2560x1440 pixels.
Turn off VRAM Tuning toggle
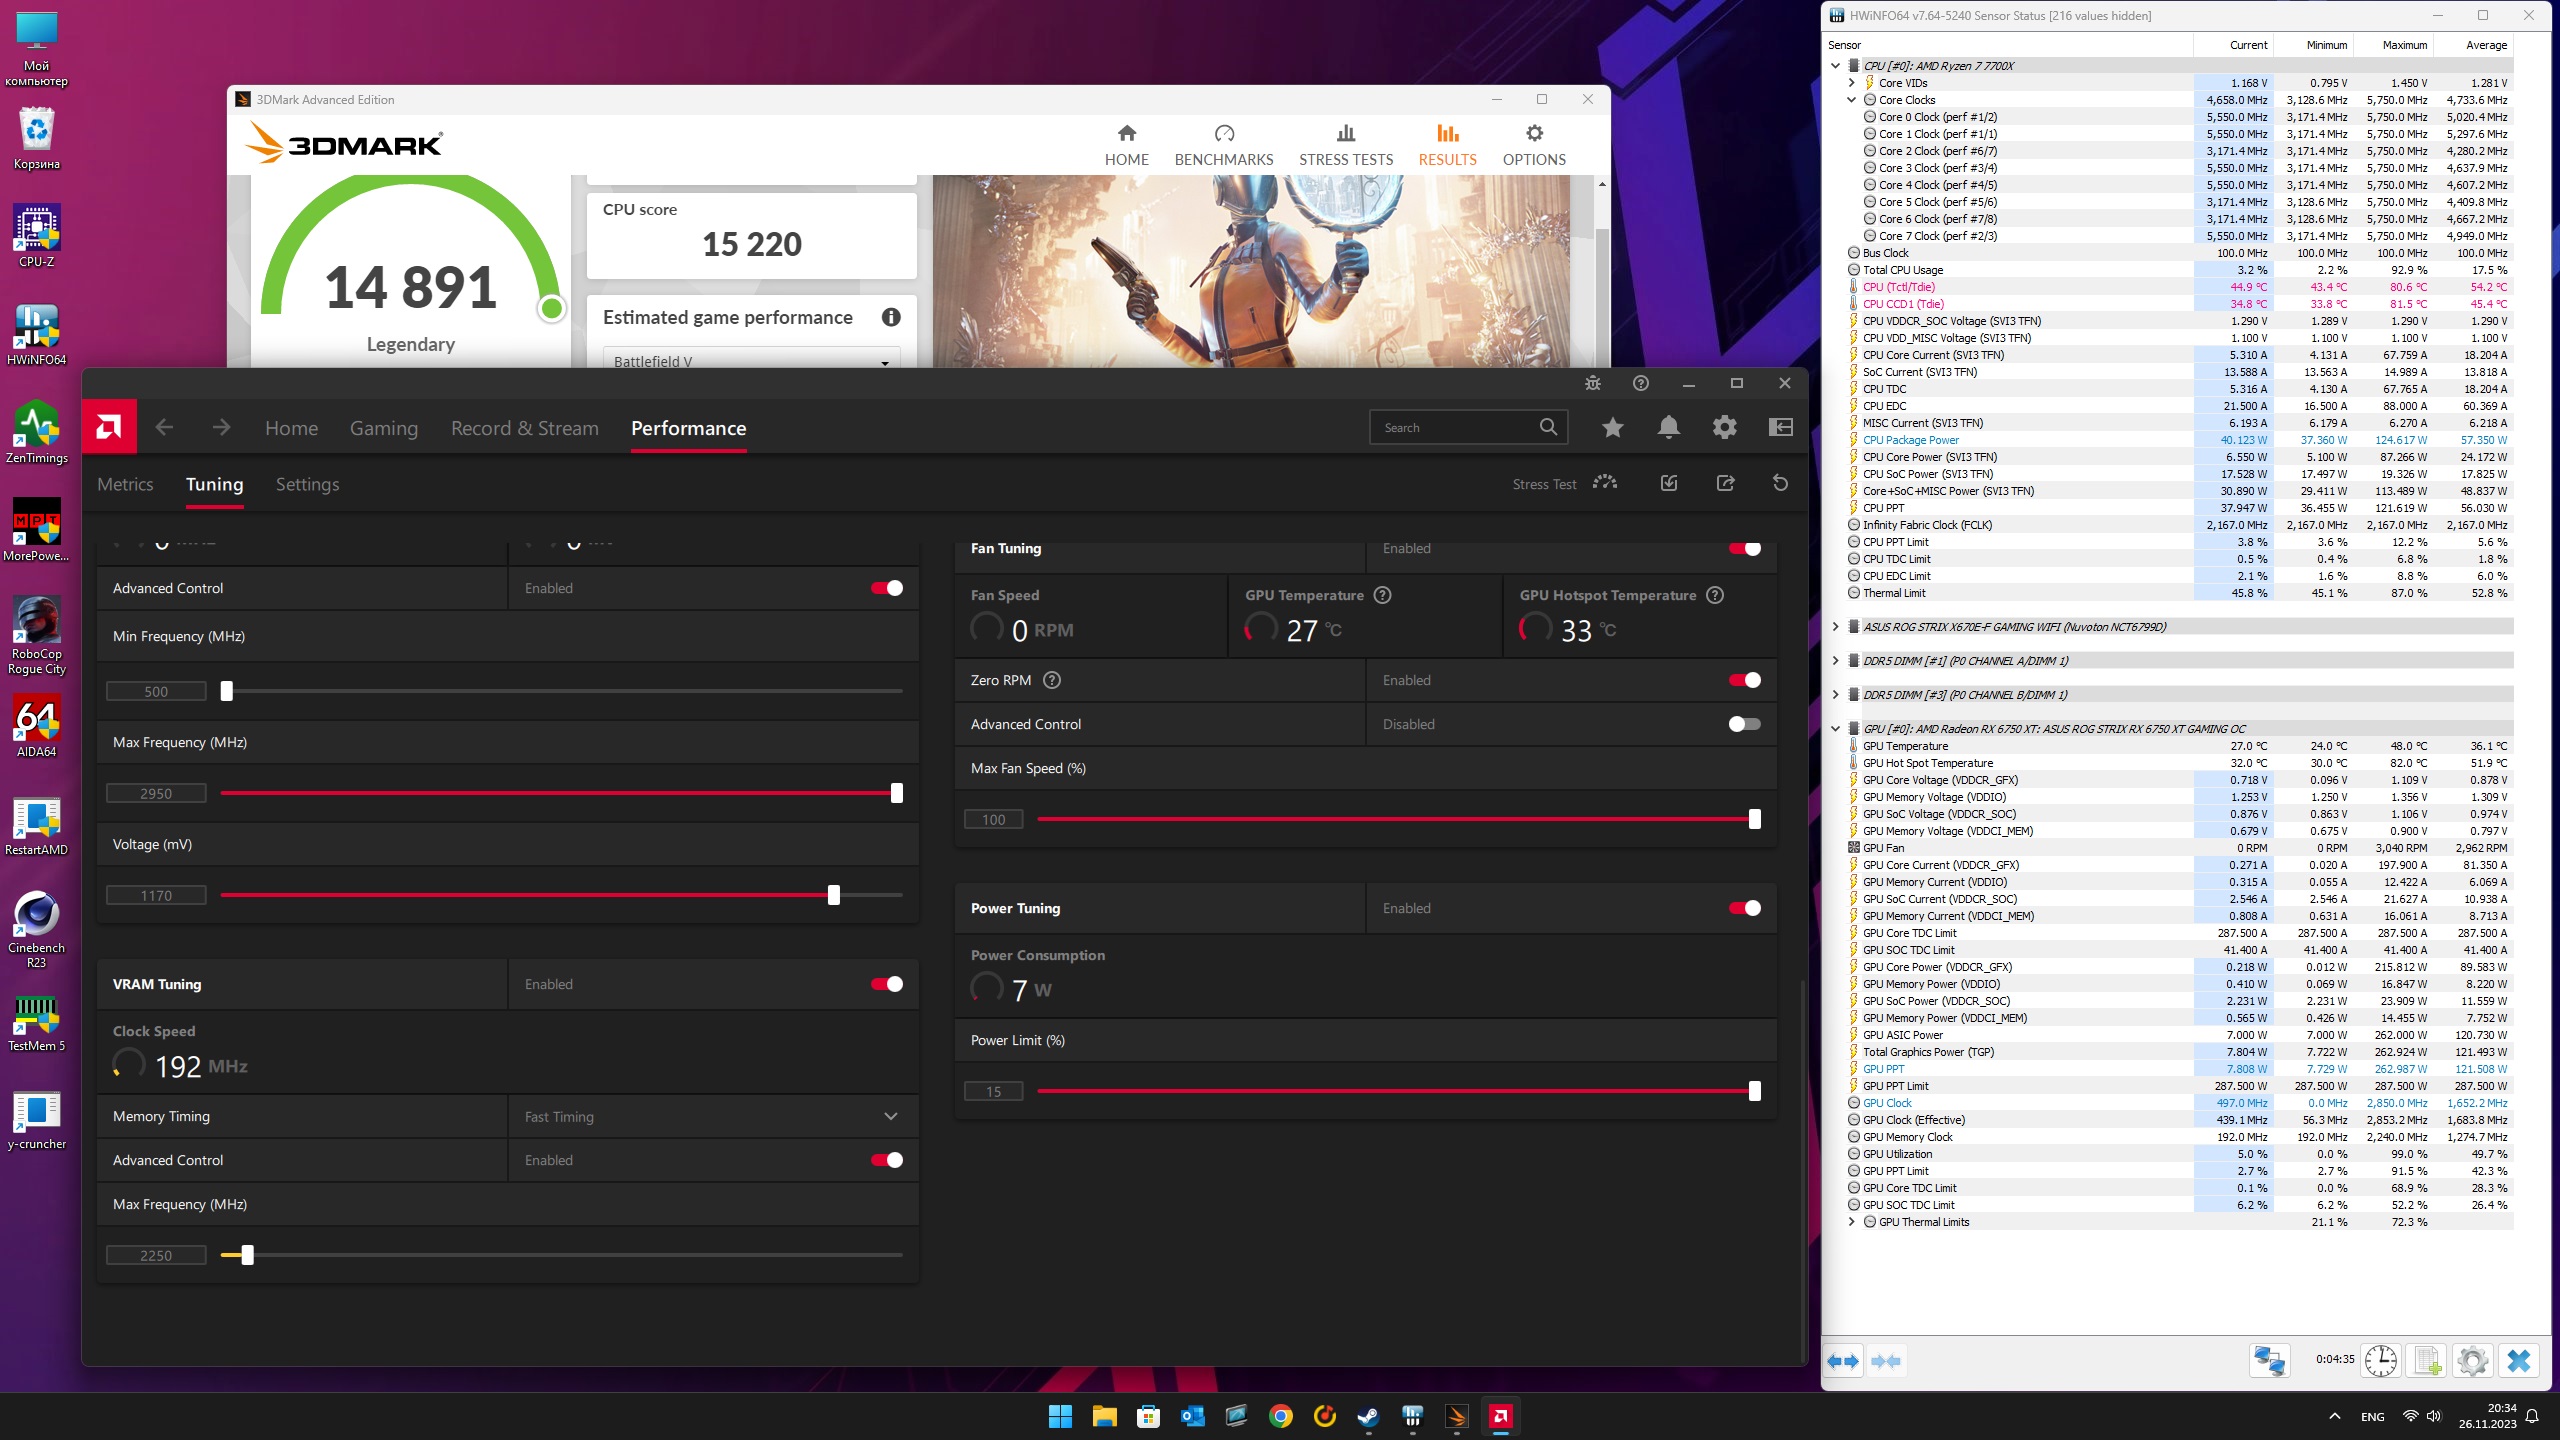click(887, 984)
